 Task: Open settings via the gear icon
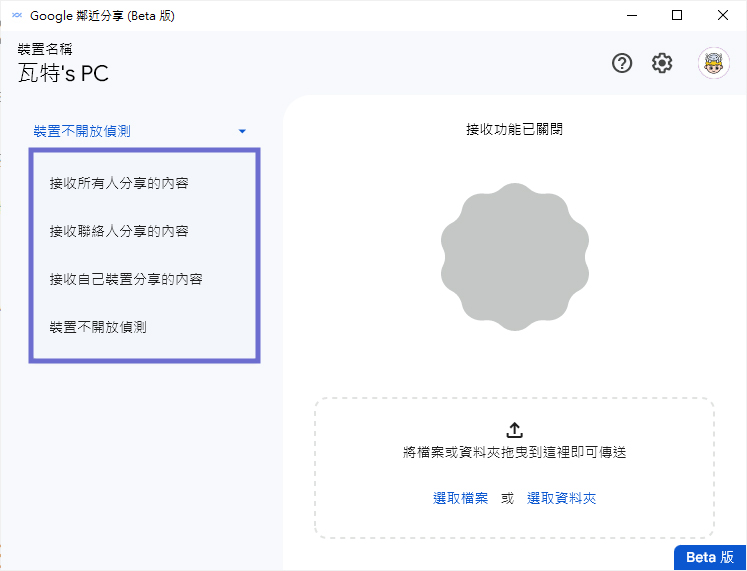coord(662,63)
